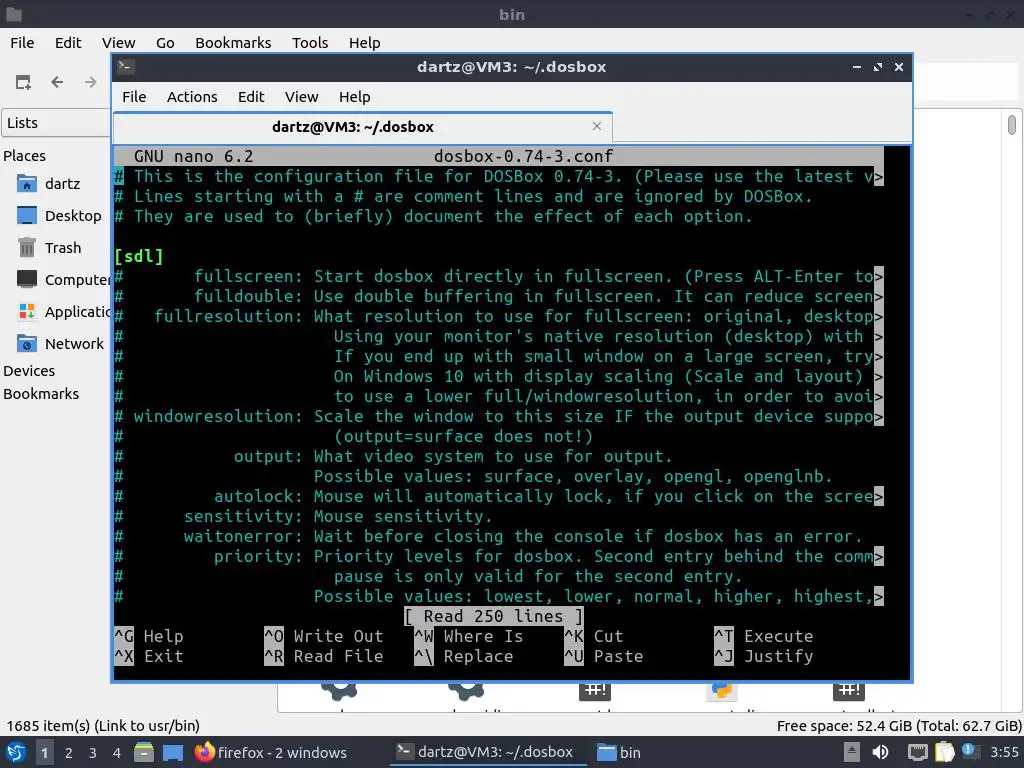Switch to workspace 4 in the pager
This screenshot has width=1024, height=768.
[x=117, y=752]
